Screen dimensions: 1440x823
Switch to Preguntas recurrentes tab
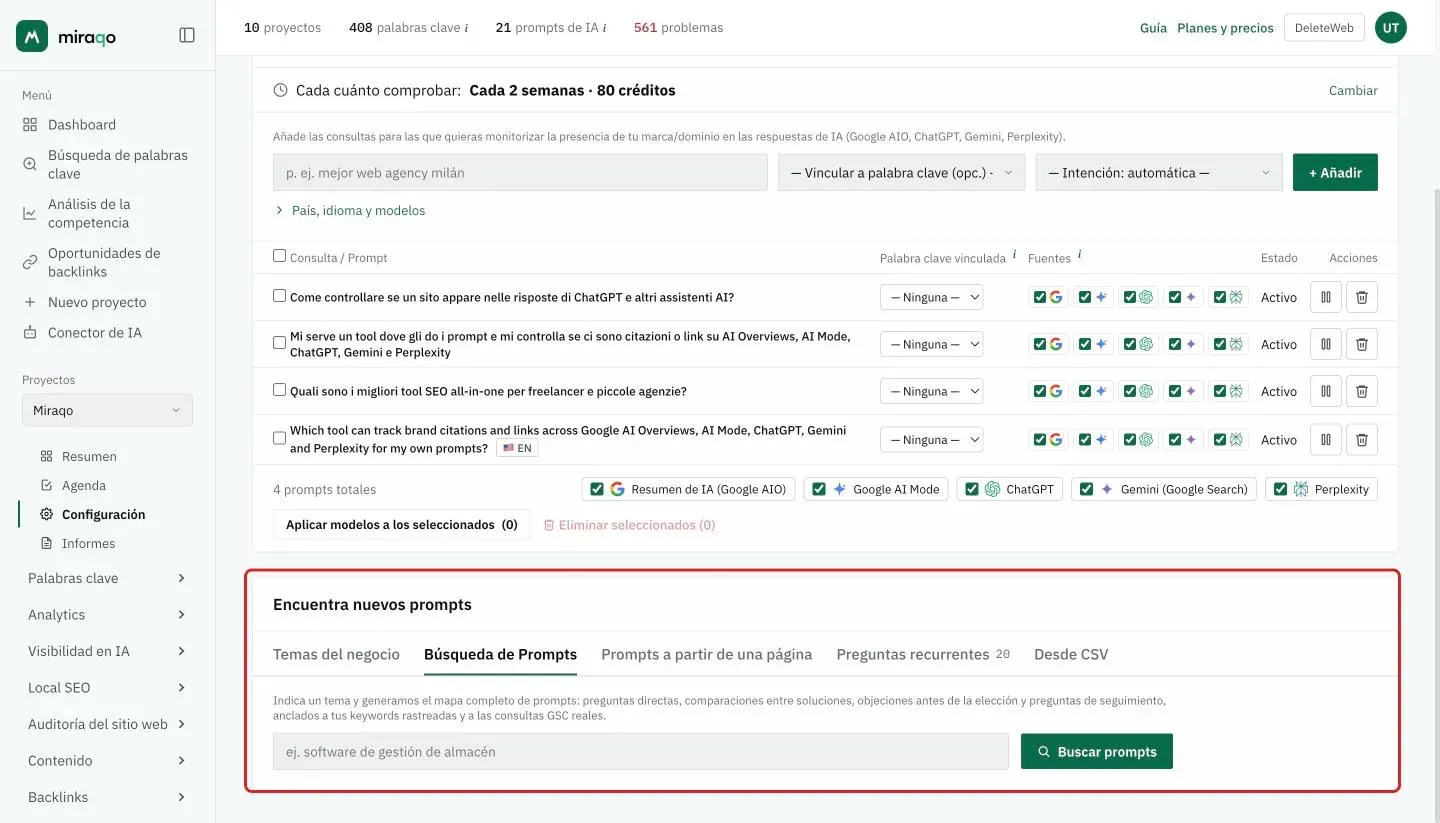coord(923,654)
